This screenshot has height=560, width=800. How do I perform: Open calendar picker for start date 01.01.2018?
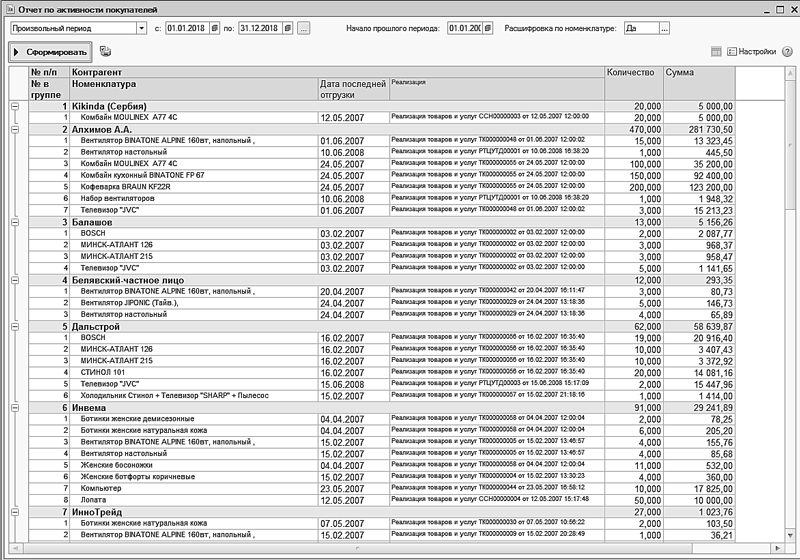[x=215, y=28]
